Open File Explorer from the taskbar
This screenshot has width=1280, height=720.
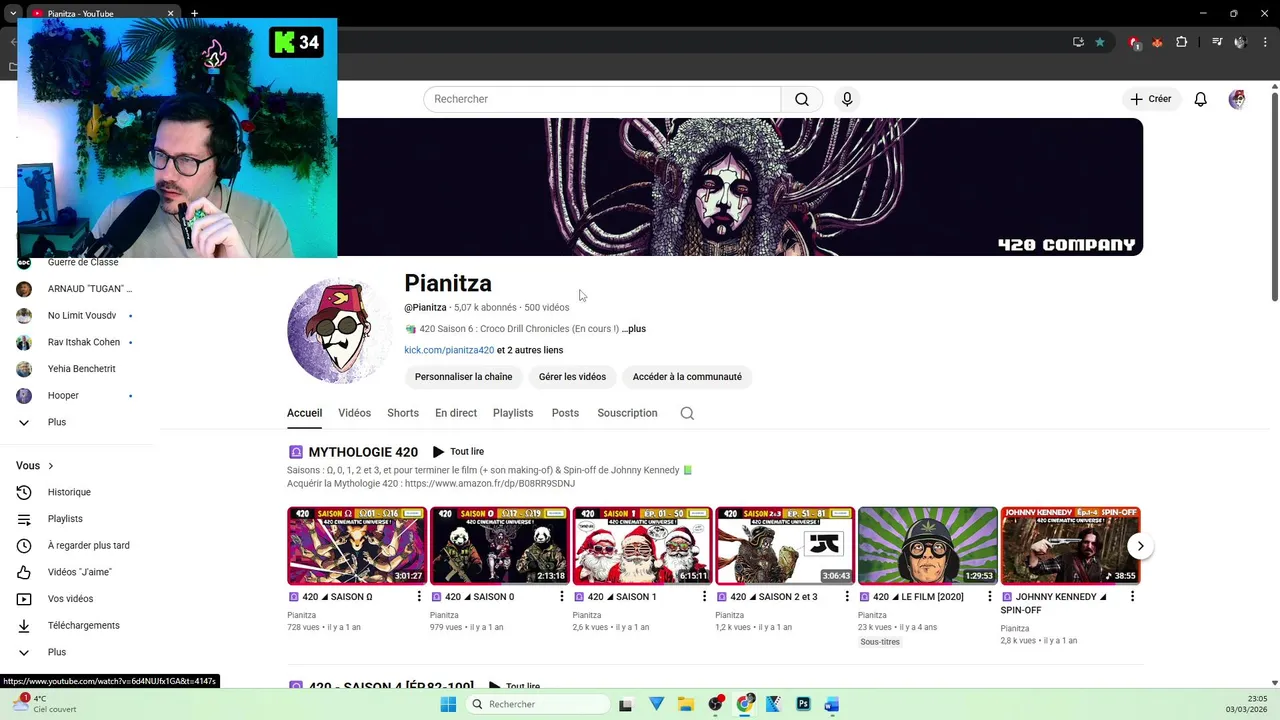pos(685,704)
